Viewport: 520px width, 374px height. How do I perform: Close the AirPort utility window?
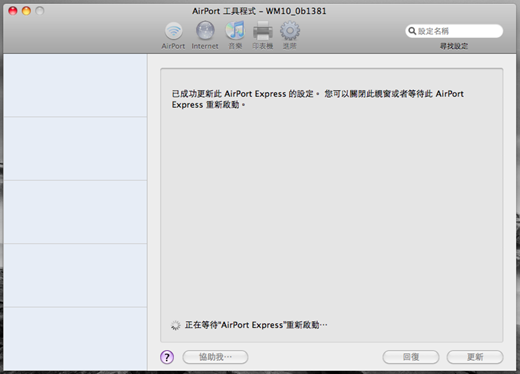[13, 11]
